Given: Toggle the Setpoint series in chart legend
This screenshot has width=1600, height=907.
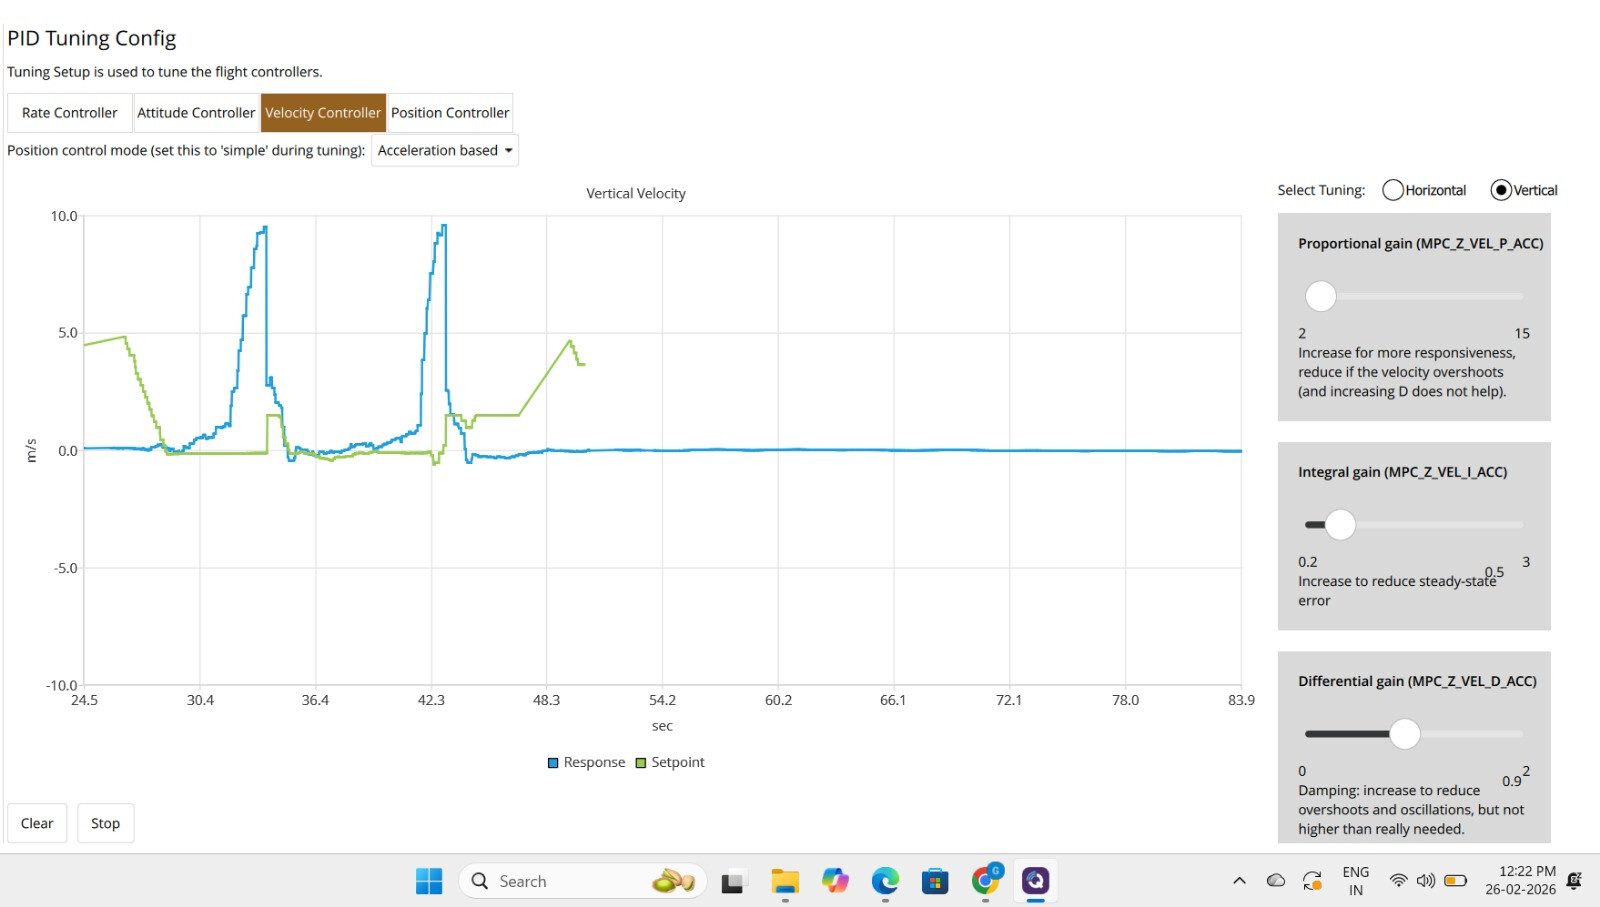Looking at the screenshot, I should (670, 763).
